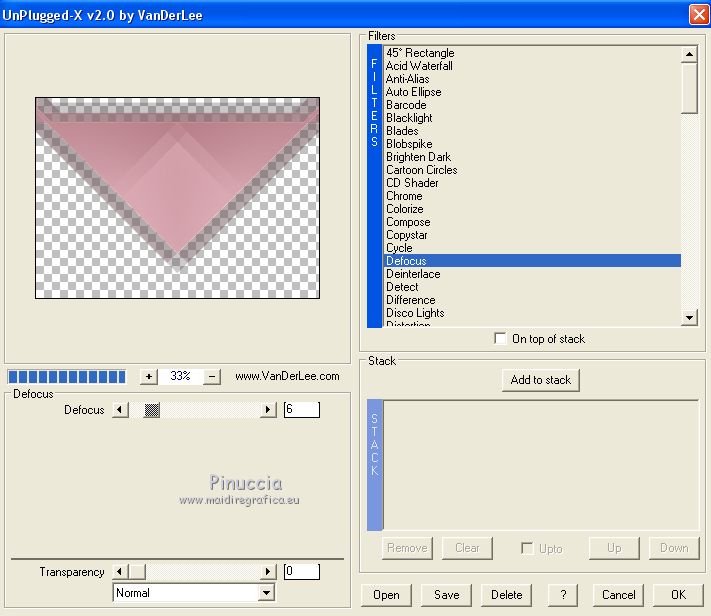Click the Transparency slider thumb
The image size is (711, 616).
pos(137,572)
